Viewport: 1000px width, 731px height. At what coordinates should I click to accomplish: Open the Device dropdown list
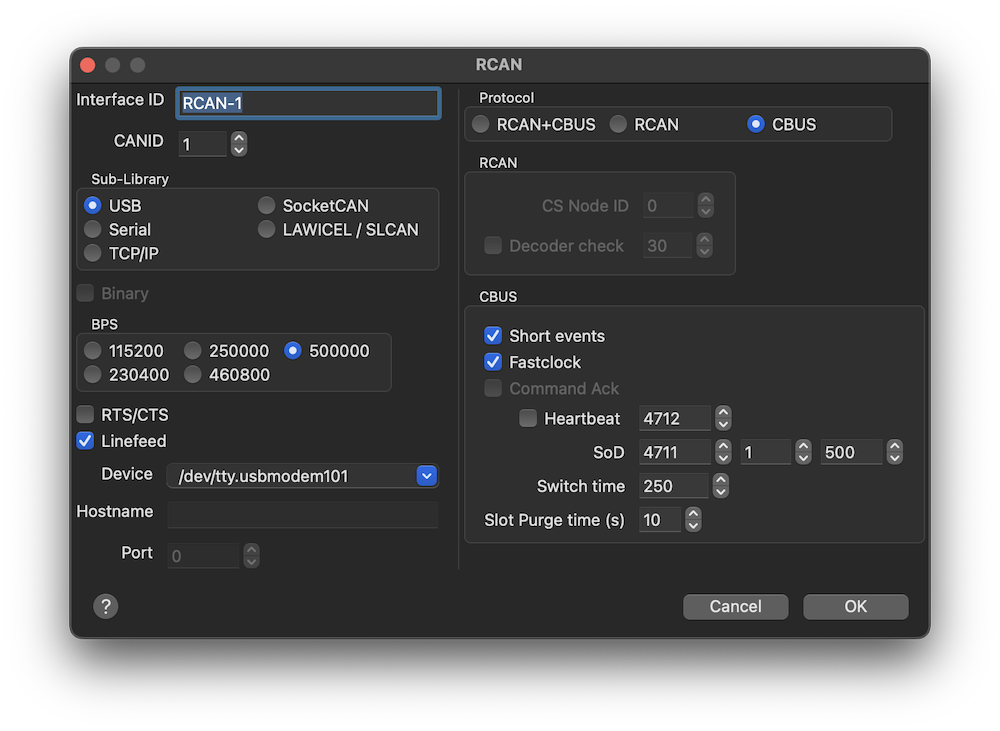click(x=427, y=476)
